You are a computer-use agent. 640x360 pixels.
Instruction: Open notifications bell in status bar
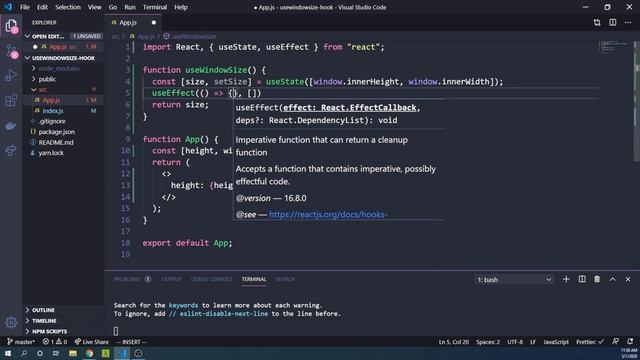click(630, 342)
